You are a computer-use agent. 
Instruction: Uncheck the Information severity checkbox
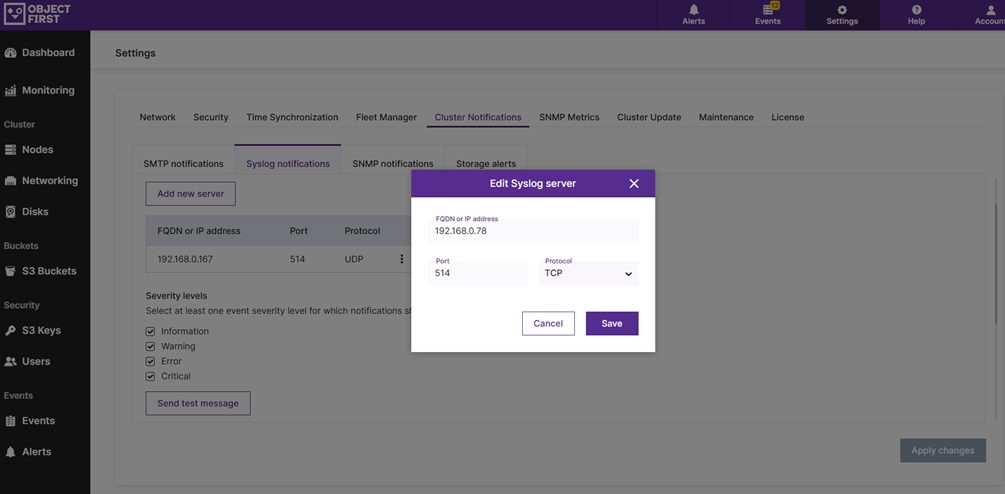pyautogui.click(x=151, y=331)
